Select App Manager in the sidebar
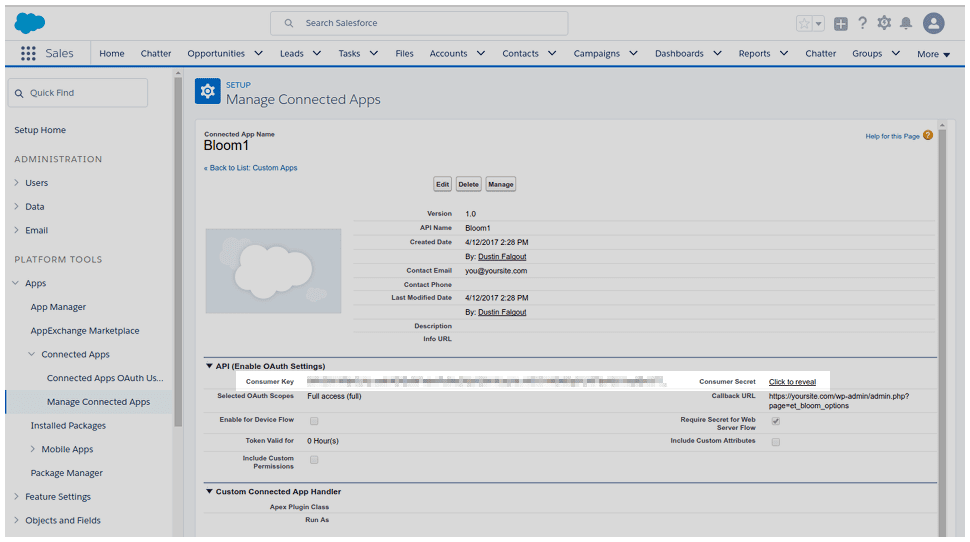Viewport: 970px width, 542px height. point(58,307)
